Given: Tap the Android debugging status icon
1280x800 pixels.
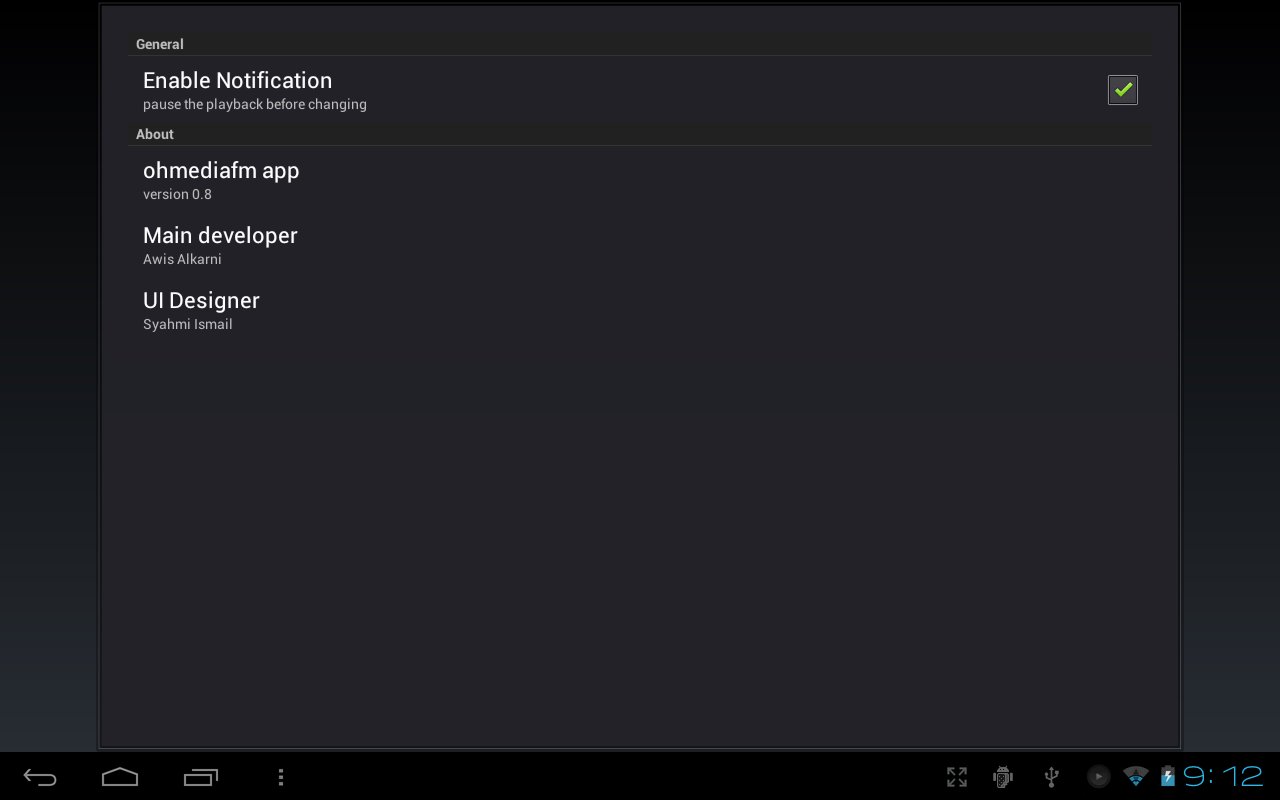Looking at the screenshot, I should (x=1003, y=777).
